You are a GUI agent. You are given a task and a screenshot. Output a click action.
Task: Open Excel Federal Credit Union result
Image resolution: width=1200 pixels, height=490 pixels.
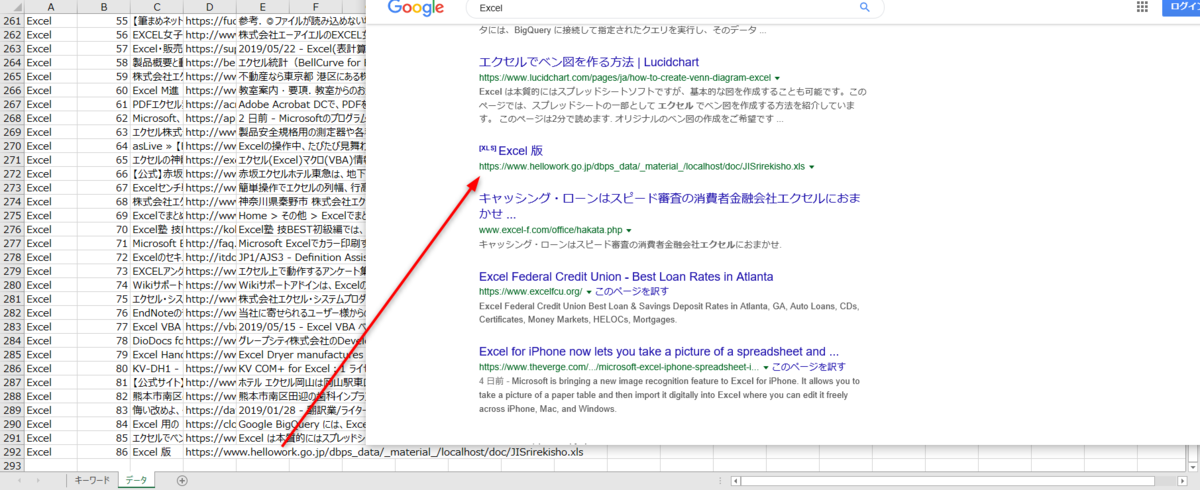tap(626, 276)
